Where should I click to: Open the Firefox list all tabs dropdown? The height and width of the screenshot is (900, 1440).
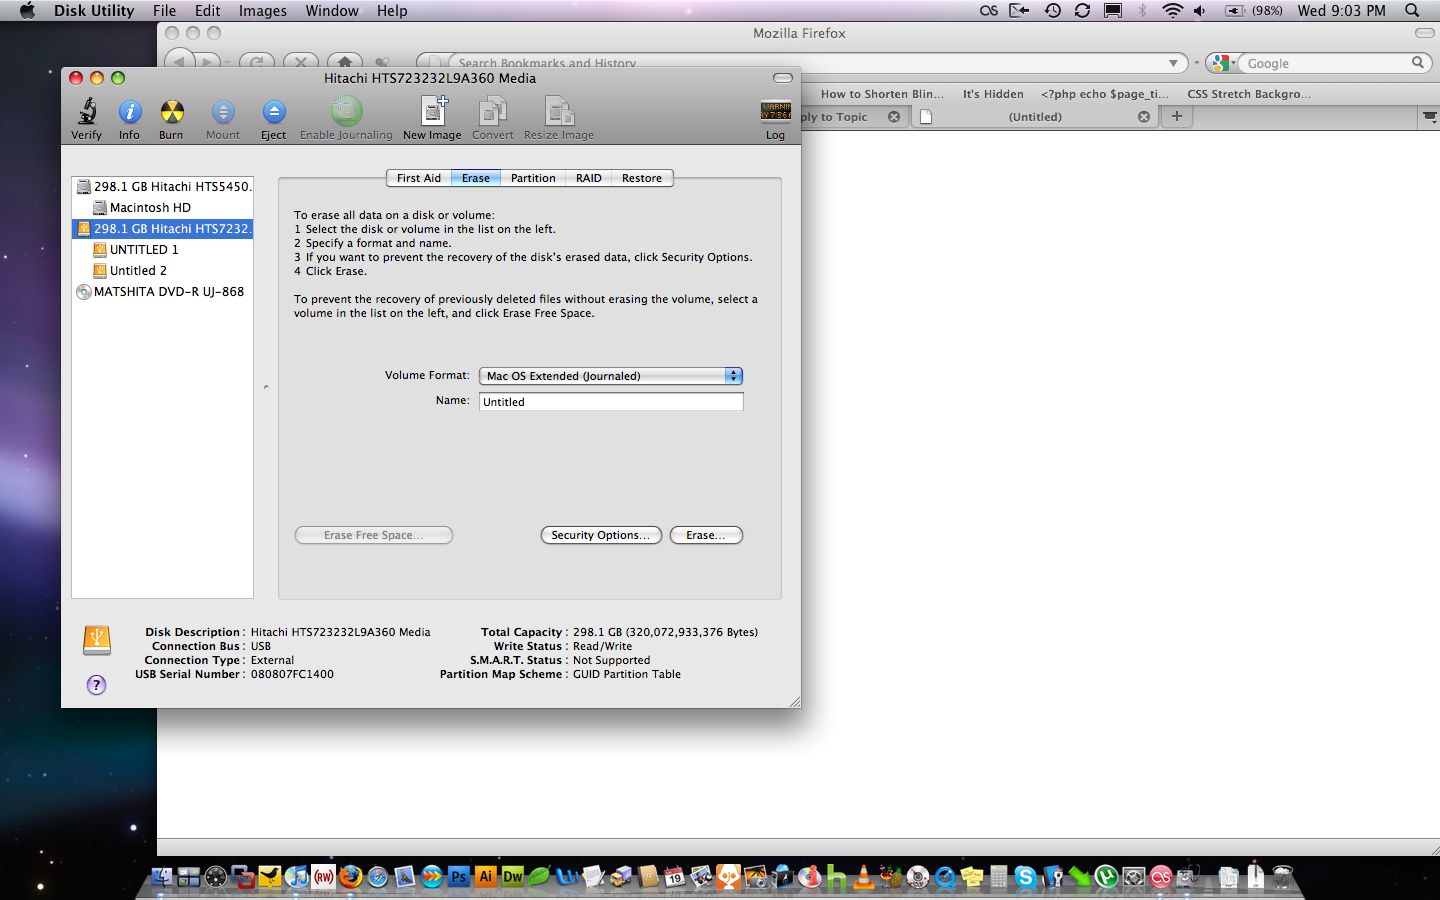1429,117
